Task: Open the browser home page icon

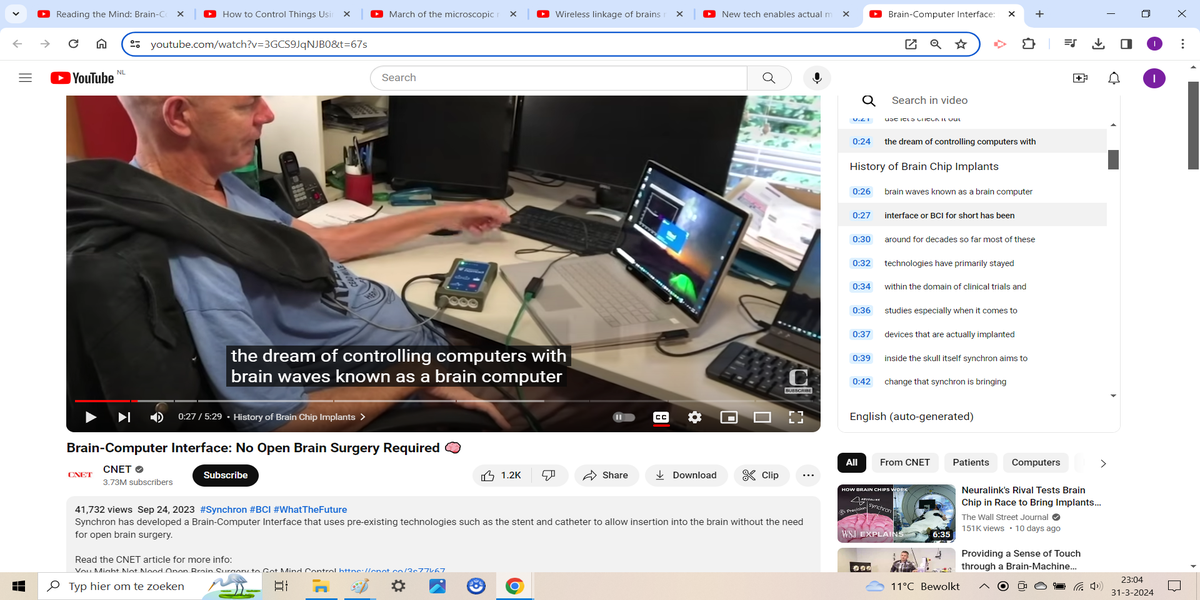Action: point(101,44)
